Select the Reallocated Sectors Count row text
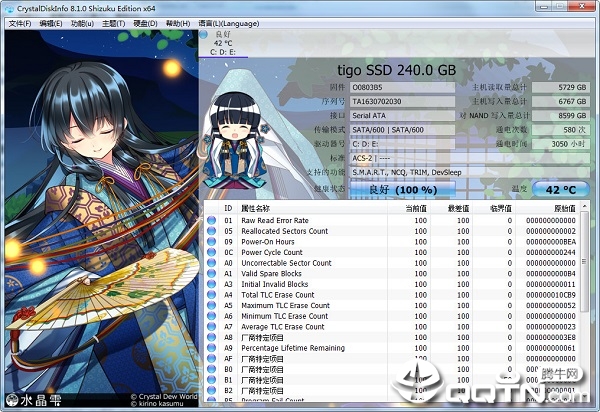Screen dimensions: 600x412 pos(284,231)
